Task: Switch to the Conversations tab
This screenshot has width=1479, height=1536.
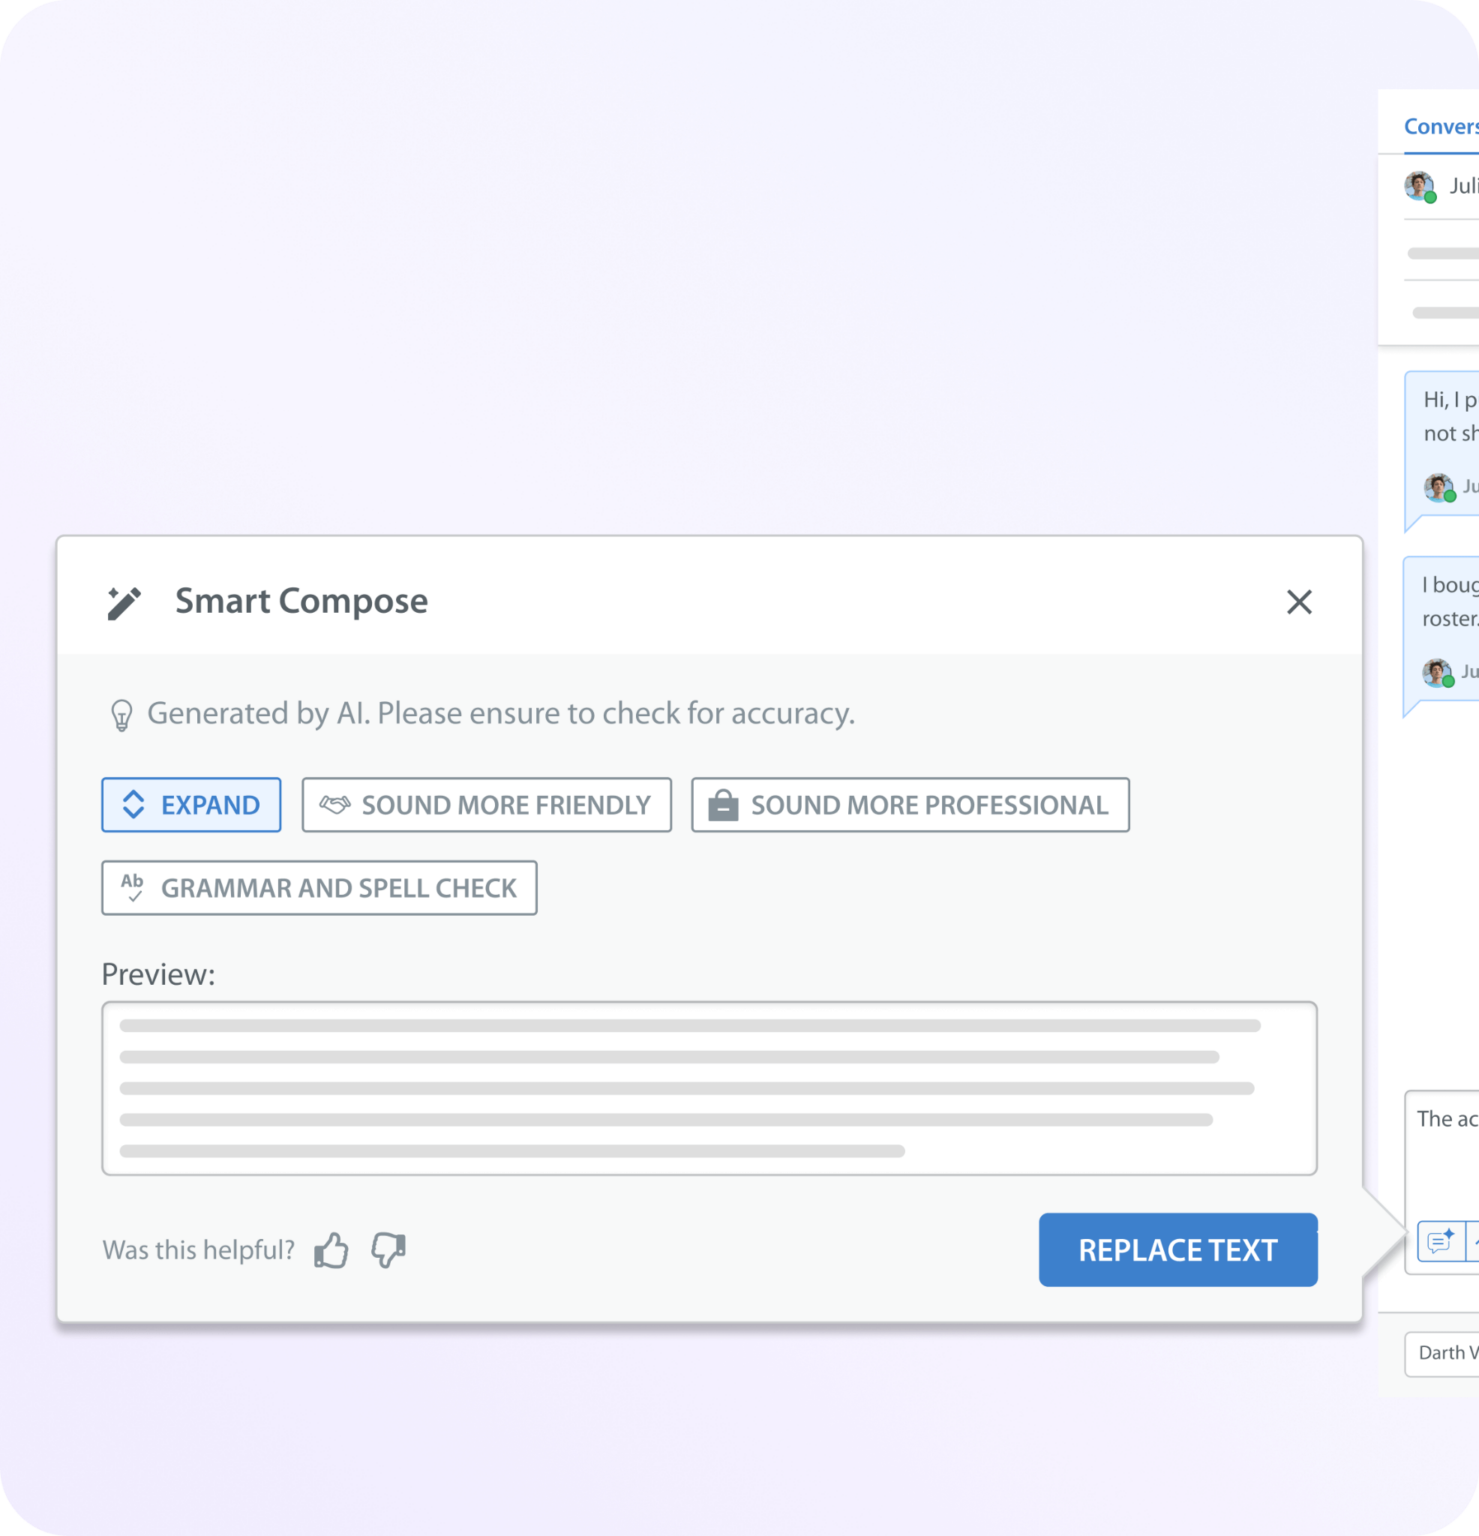Action: pyautogui.click(x=1441, y=126)
